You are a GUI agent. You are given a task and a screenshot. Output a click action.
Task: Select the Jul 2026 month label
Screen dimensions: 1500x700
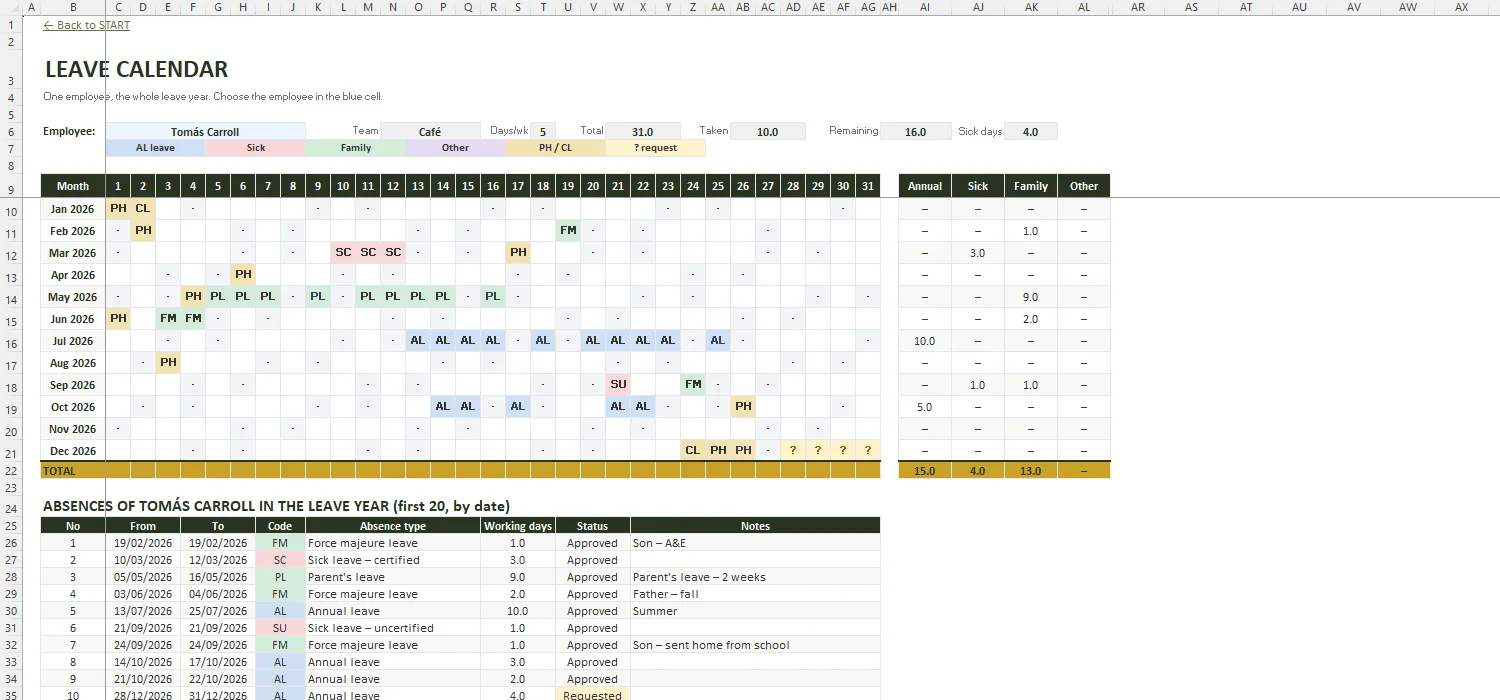(73, 341)
